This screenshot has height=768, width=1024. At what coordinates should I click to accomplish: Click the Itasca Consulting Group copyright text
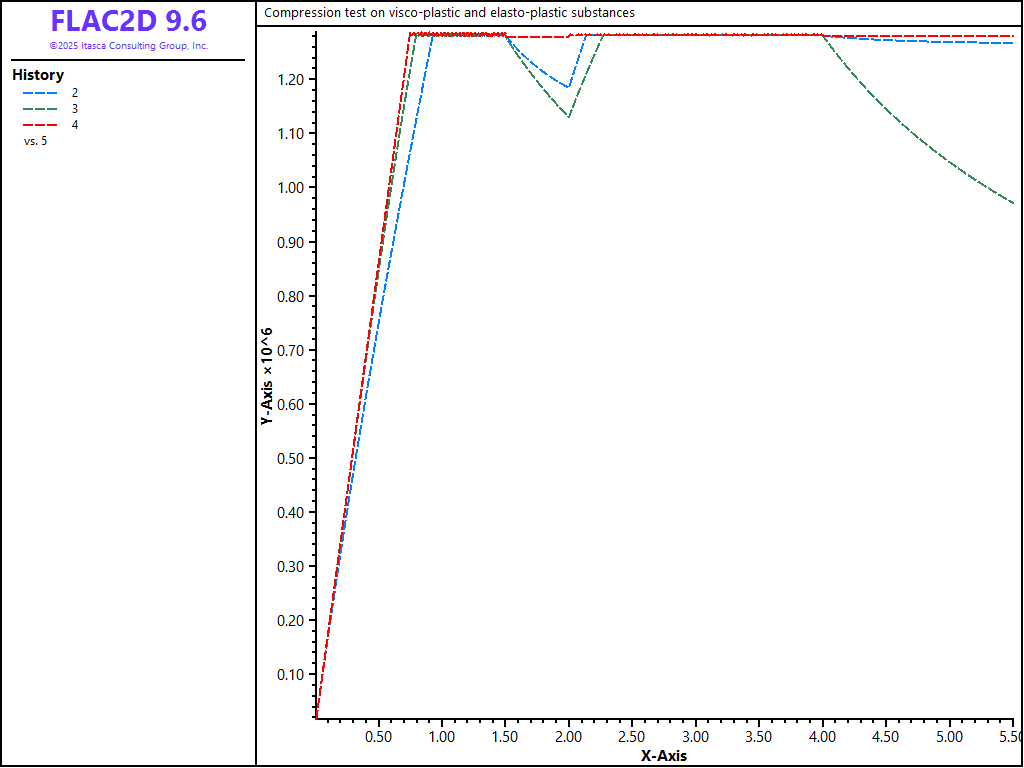click(x=128, y=46)
